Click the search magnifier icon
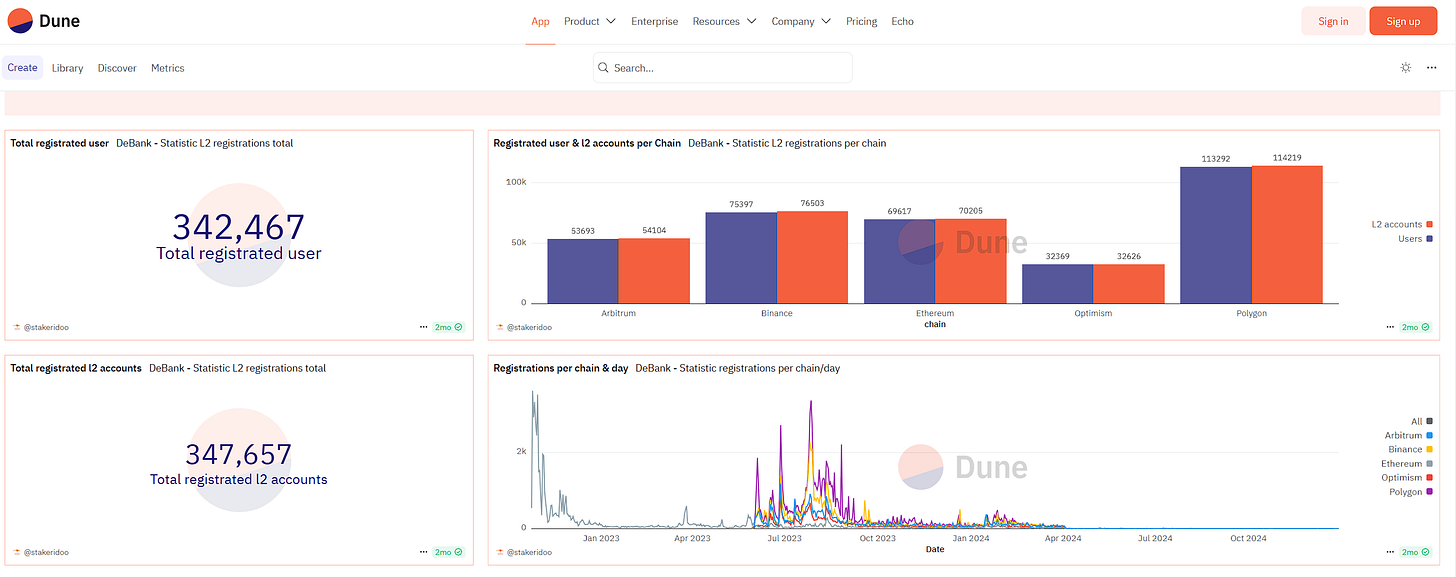The image size is (1456, 577). tap(603, 68)
